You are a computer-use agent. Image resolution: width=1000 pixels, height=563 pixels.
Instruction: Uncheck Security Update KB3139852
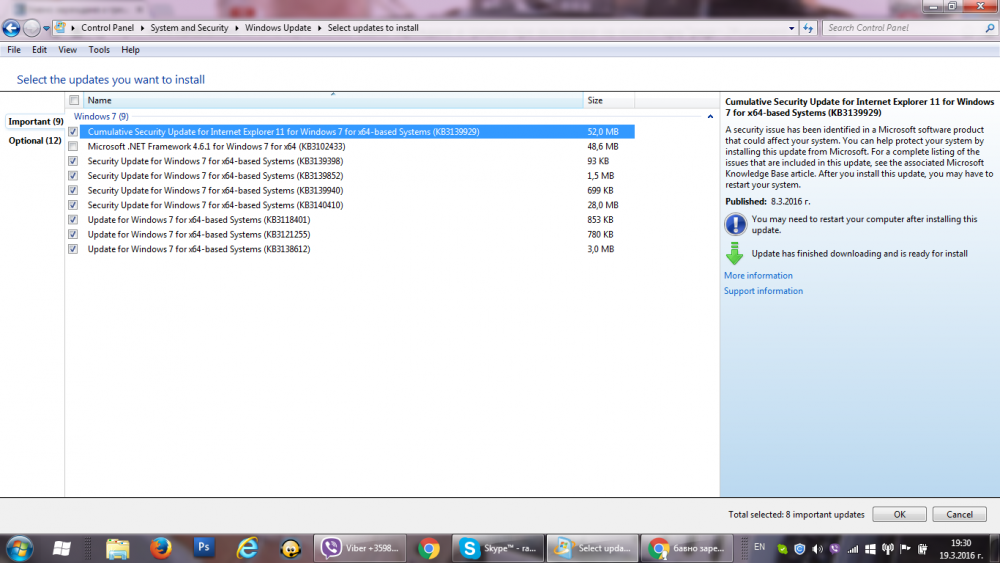coord(73,175)
